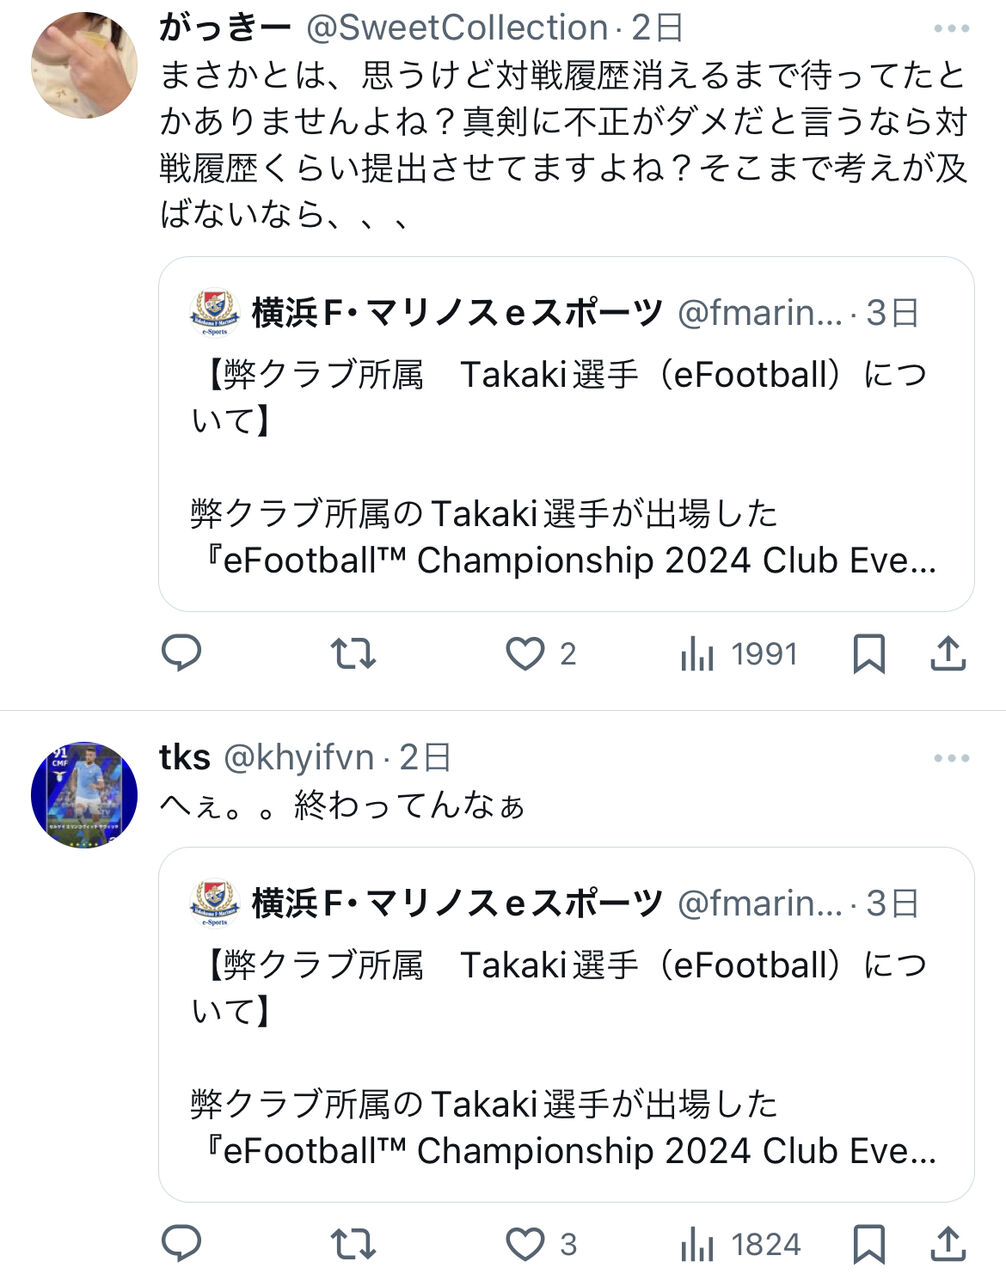Open more options for がっきー's tweet

pos(951,29)
